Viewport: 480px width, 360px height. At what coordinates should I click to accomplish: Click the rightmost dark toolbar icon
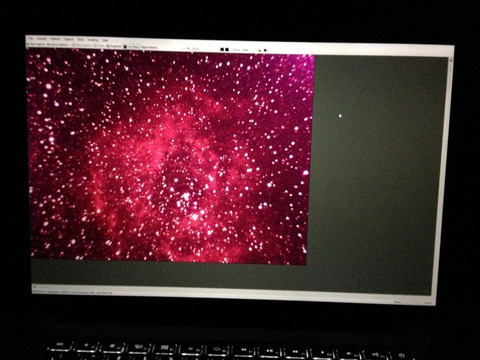pos(265,50)
